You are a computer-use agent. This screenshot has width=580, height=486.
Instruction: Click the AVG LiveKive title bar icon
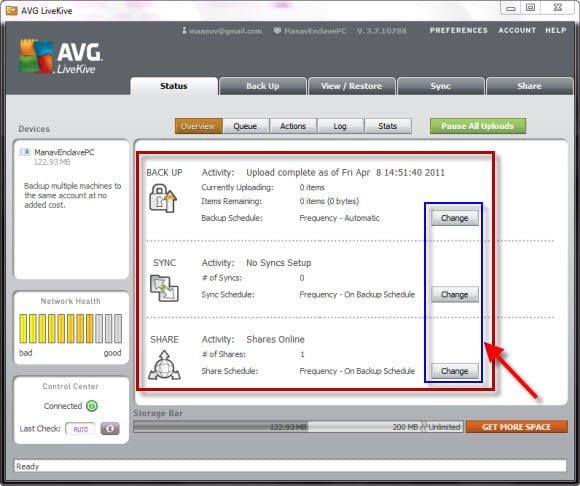click(x=11, y=10)
